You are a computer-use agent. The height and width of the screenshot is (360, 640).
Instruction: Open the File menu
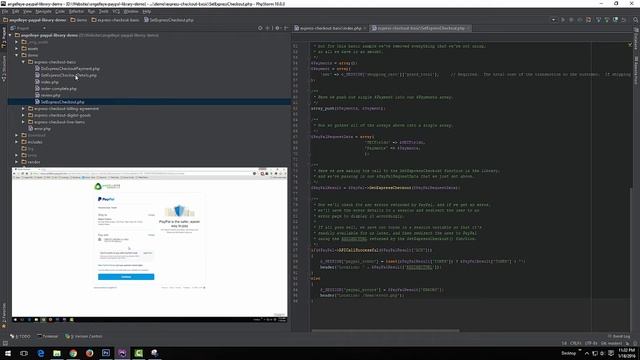coord(5,11)
